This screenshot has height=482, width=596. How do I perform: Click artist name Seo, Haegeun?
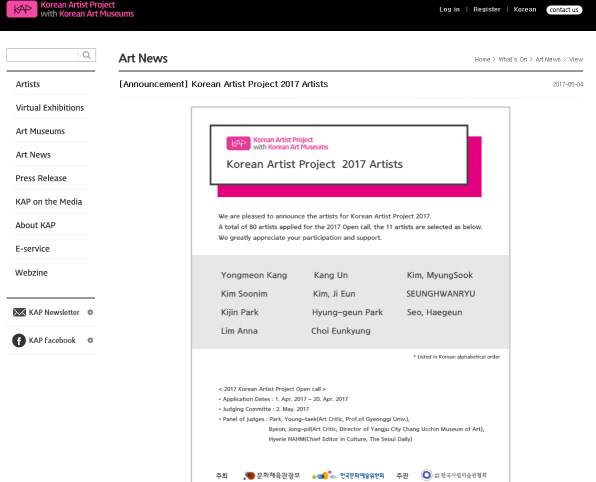(x=434, y=312)
